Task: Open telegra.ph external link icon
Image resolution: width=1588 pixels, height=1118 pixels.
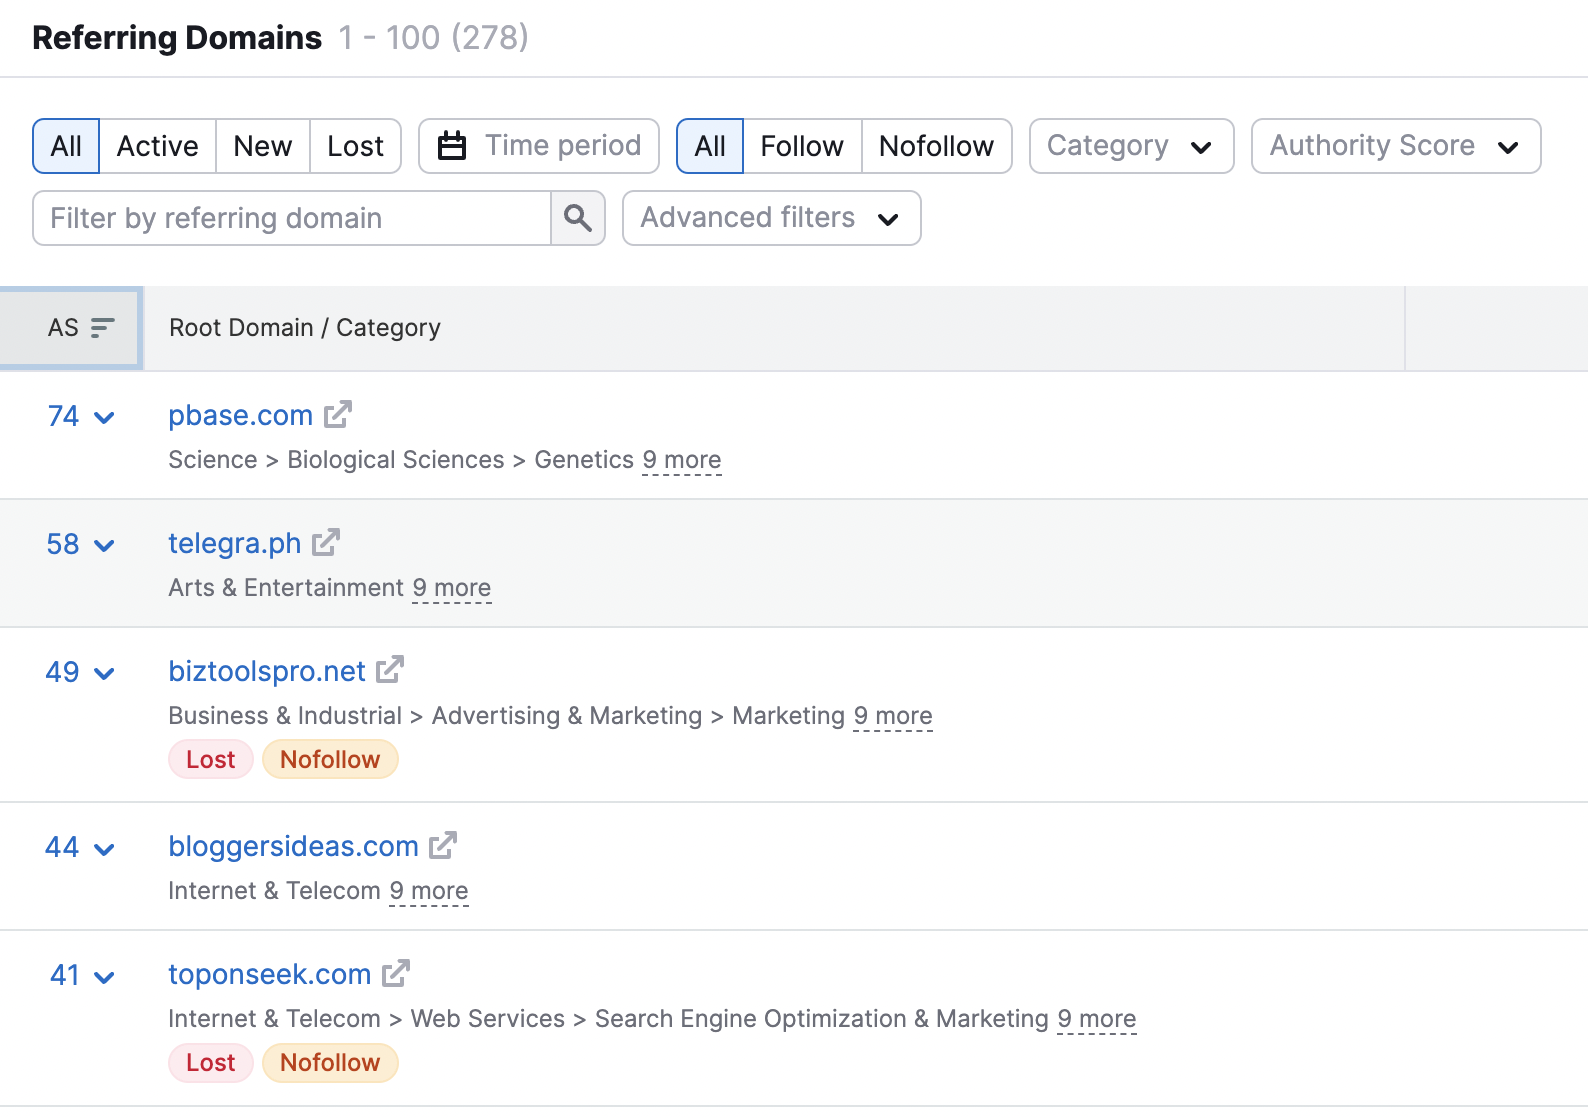Action: click(326, 542)
